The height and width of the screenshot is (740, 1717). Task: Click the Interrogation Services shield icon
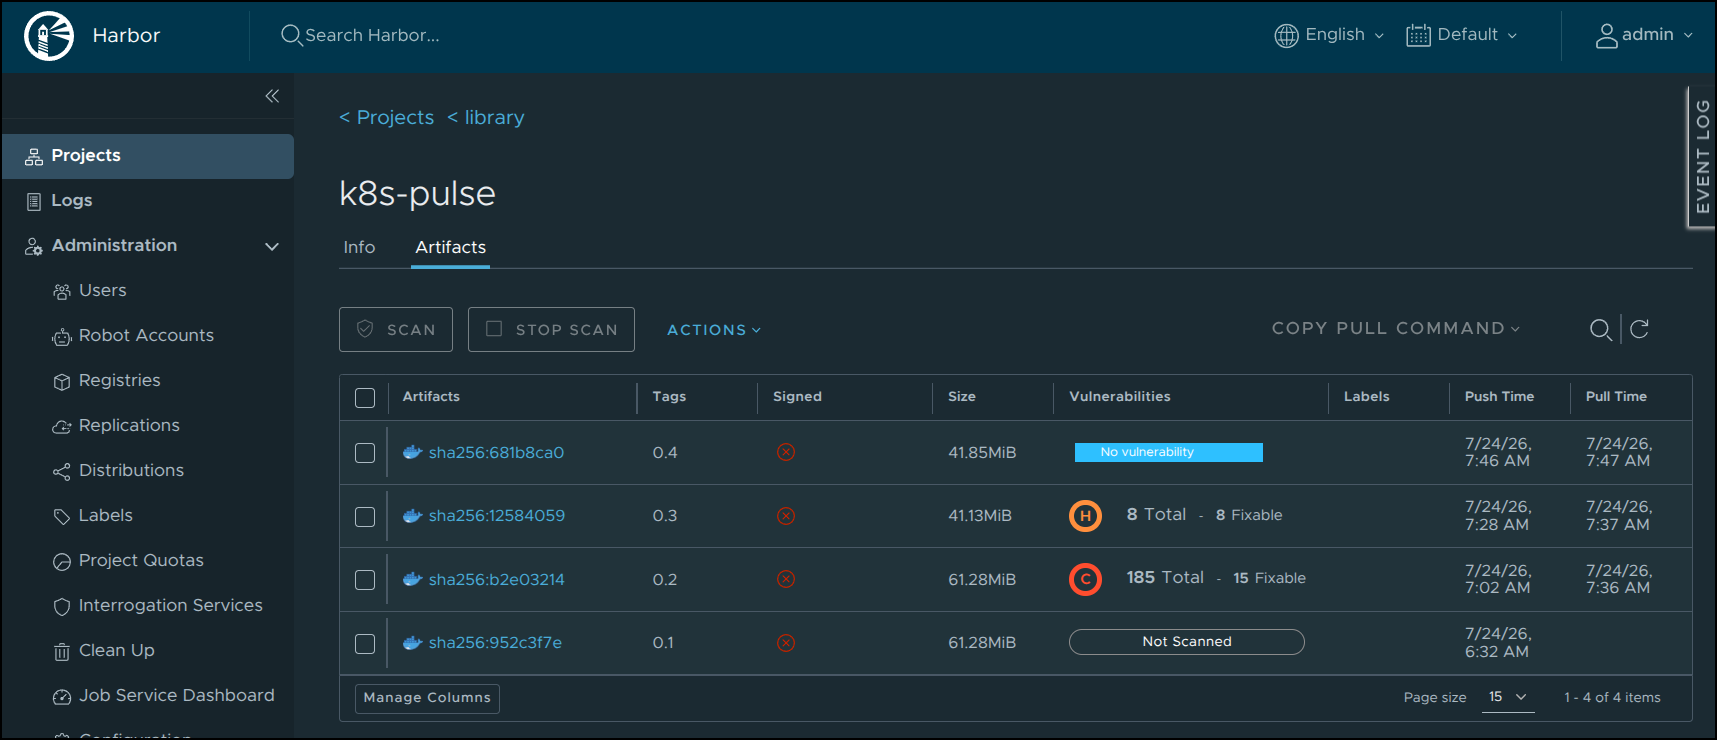(62, 606)
